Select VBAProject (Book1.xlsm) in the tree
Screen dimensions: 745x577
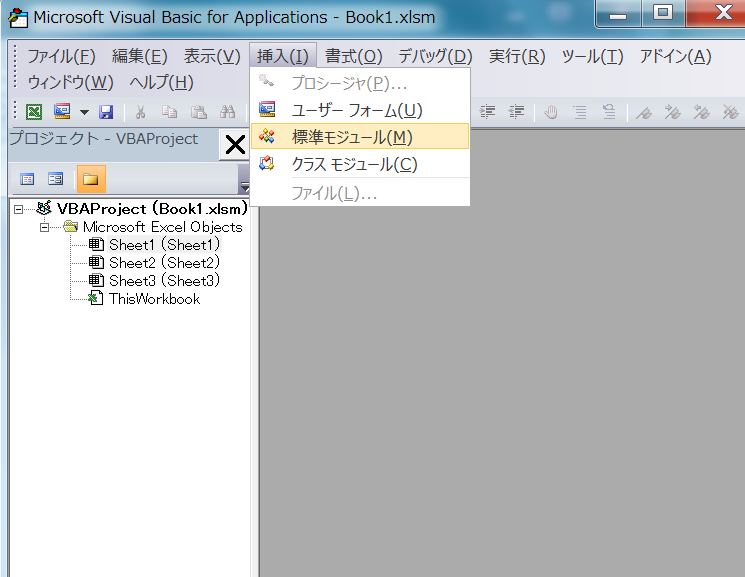coord(152,209)
